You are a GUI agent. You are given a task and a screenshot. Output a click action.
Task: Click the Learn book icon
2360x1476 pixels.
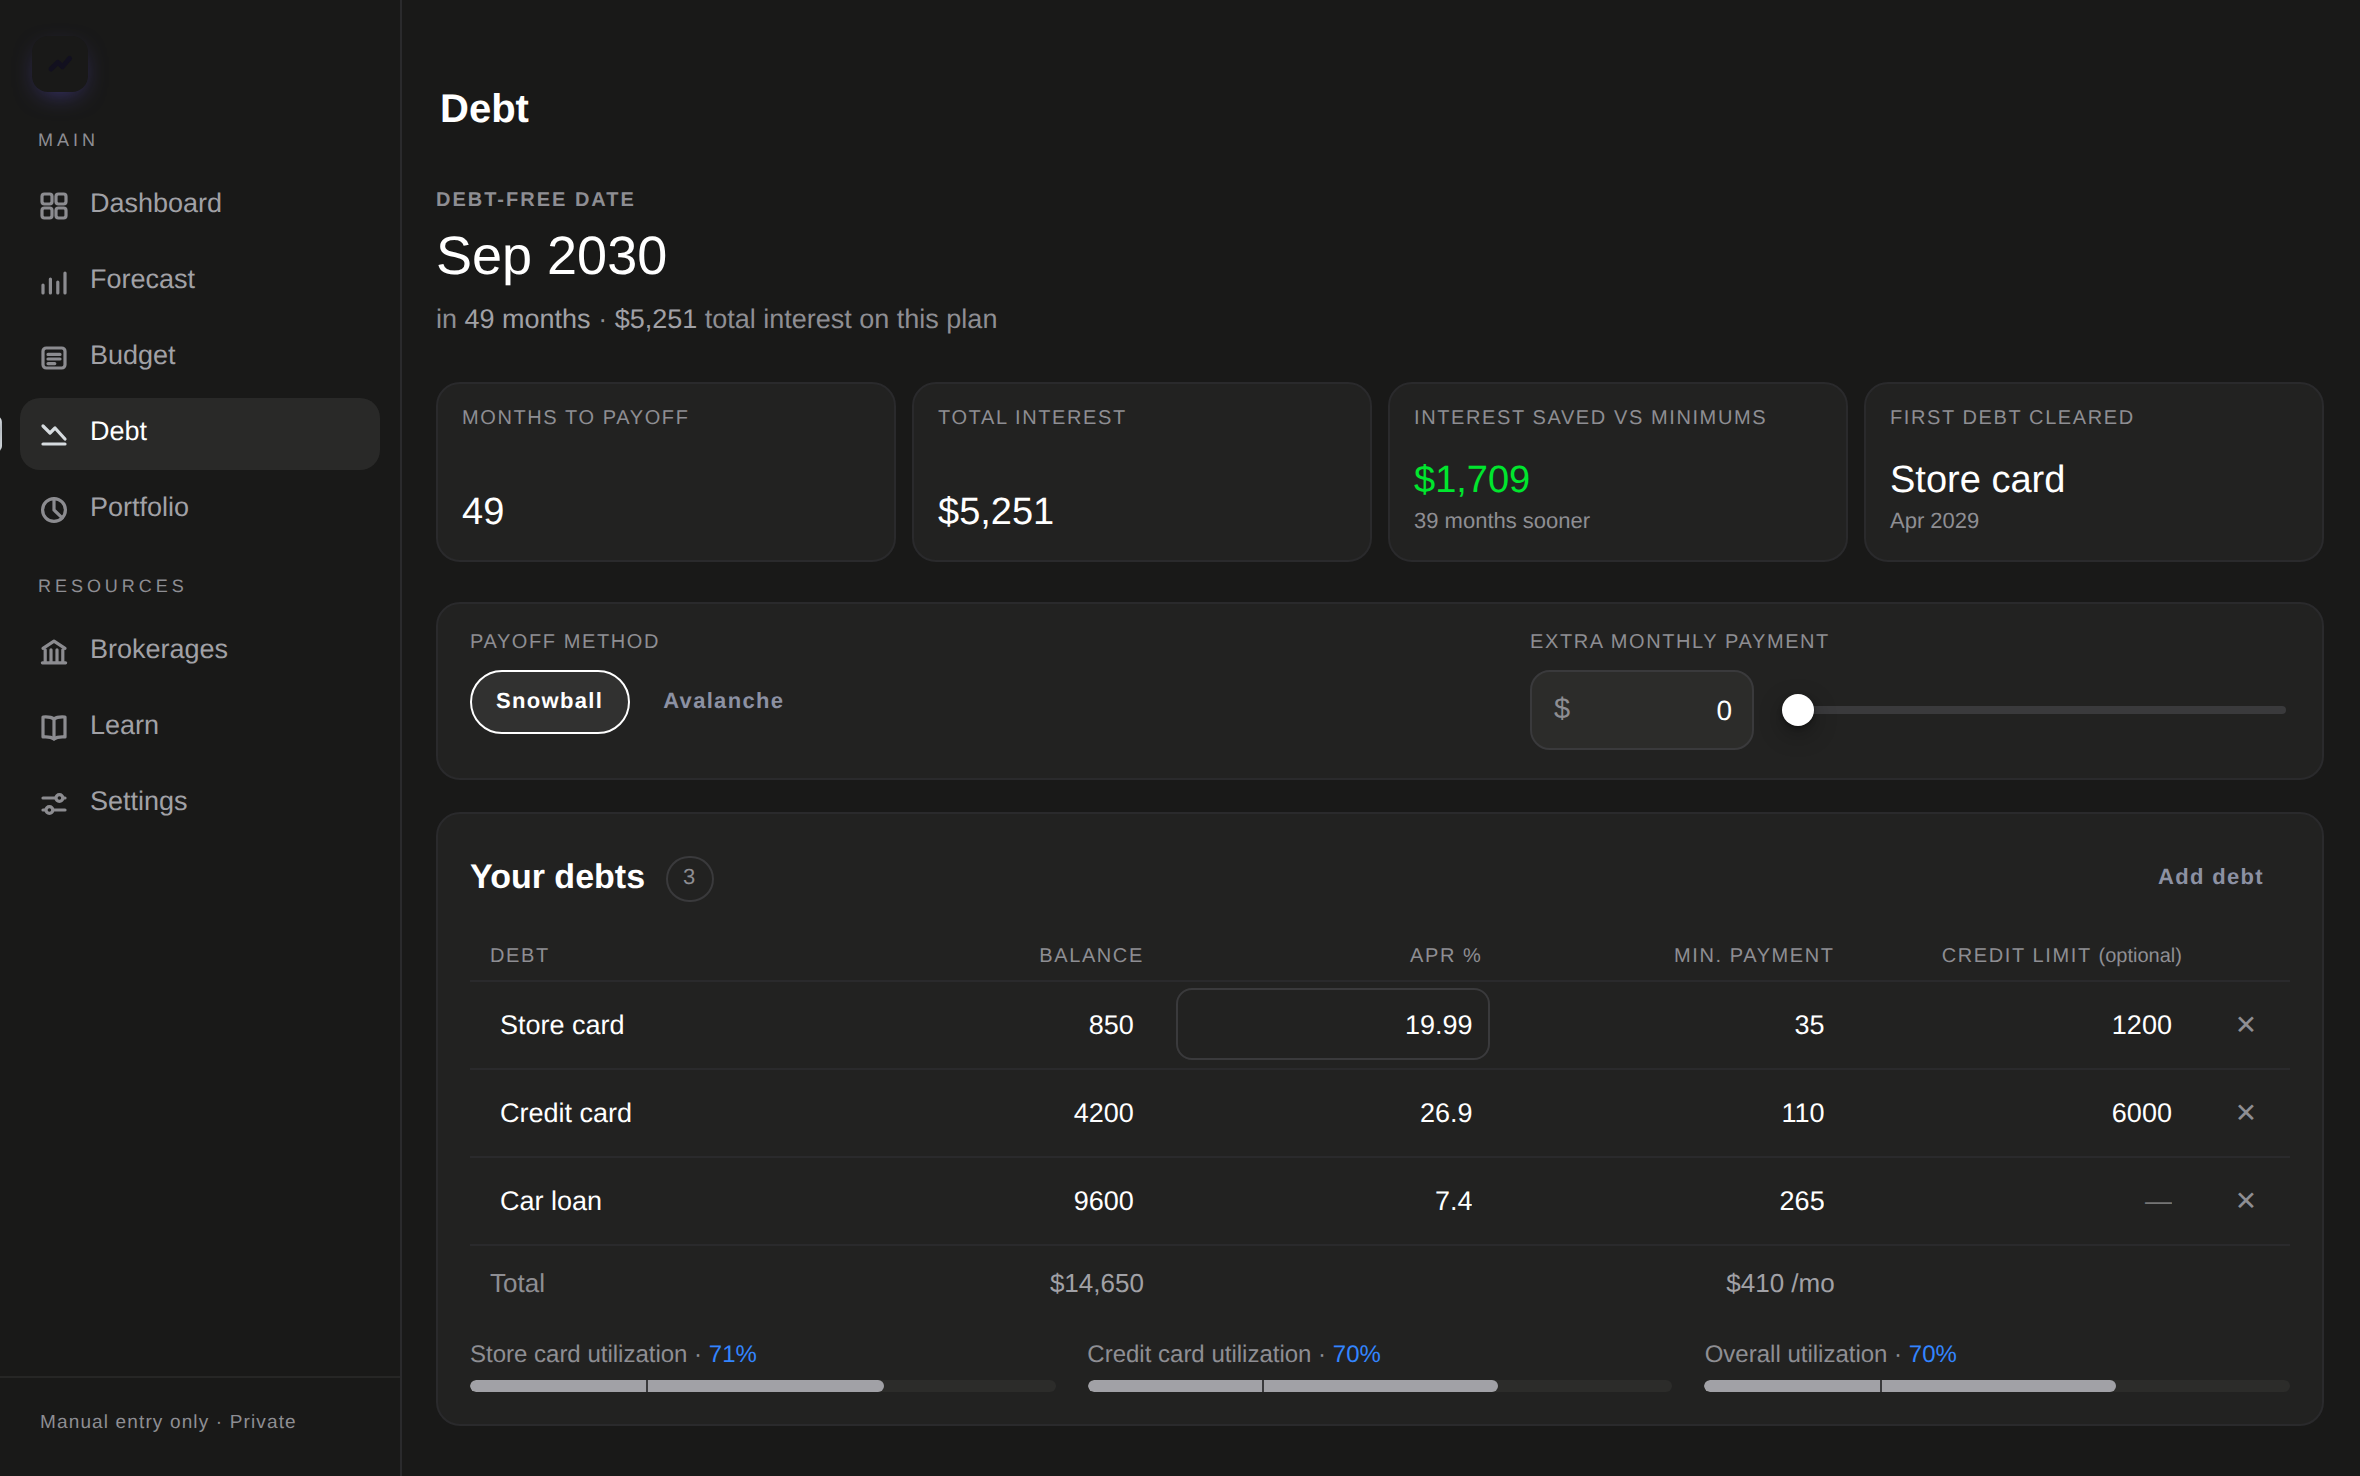click(x=54, y=727)
